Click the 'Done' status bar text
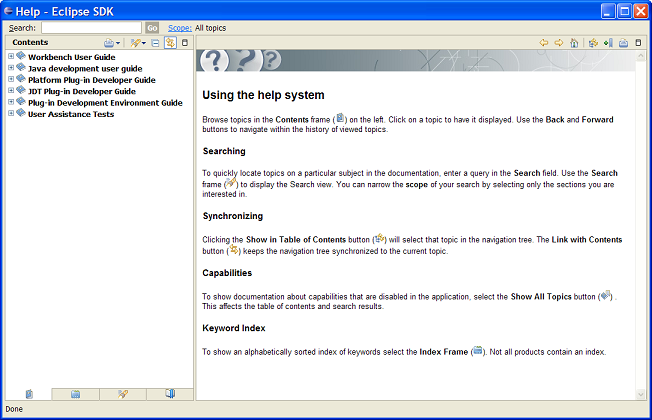The image size is (652, 420). (x=14, y=409)
